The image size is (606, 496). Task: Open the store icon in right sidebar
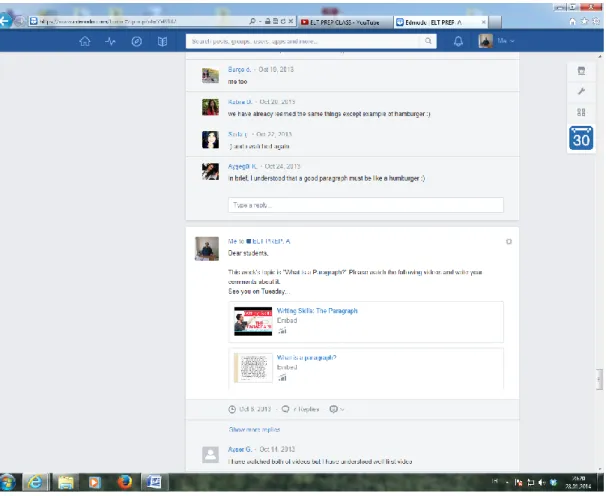coord(581,71)
